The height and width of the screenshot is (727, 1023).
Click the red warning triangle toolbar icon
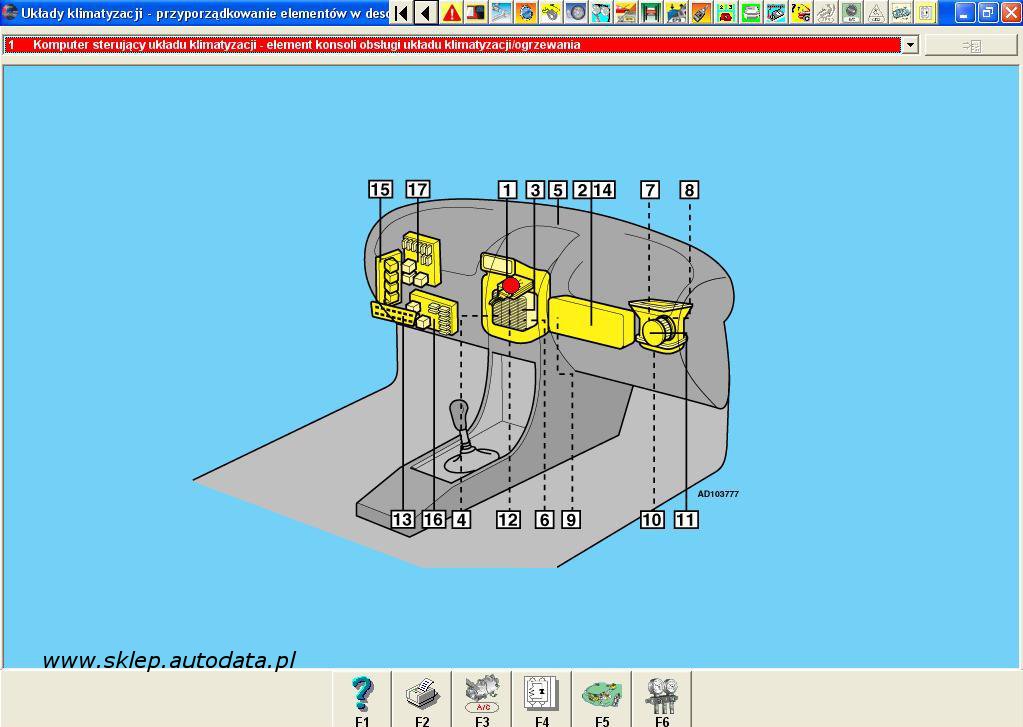click(x=452, y=13)
